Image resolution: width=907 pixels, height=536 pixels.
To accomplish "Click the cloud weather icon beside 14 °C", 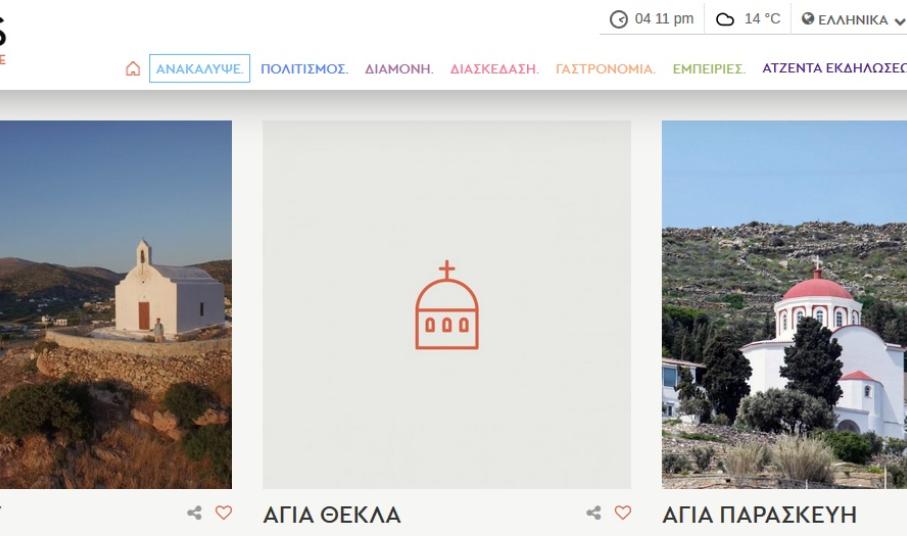I will (726, 20).
